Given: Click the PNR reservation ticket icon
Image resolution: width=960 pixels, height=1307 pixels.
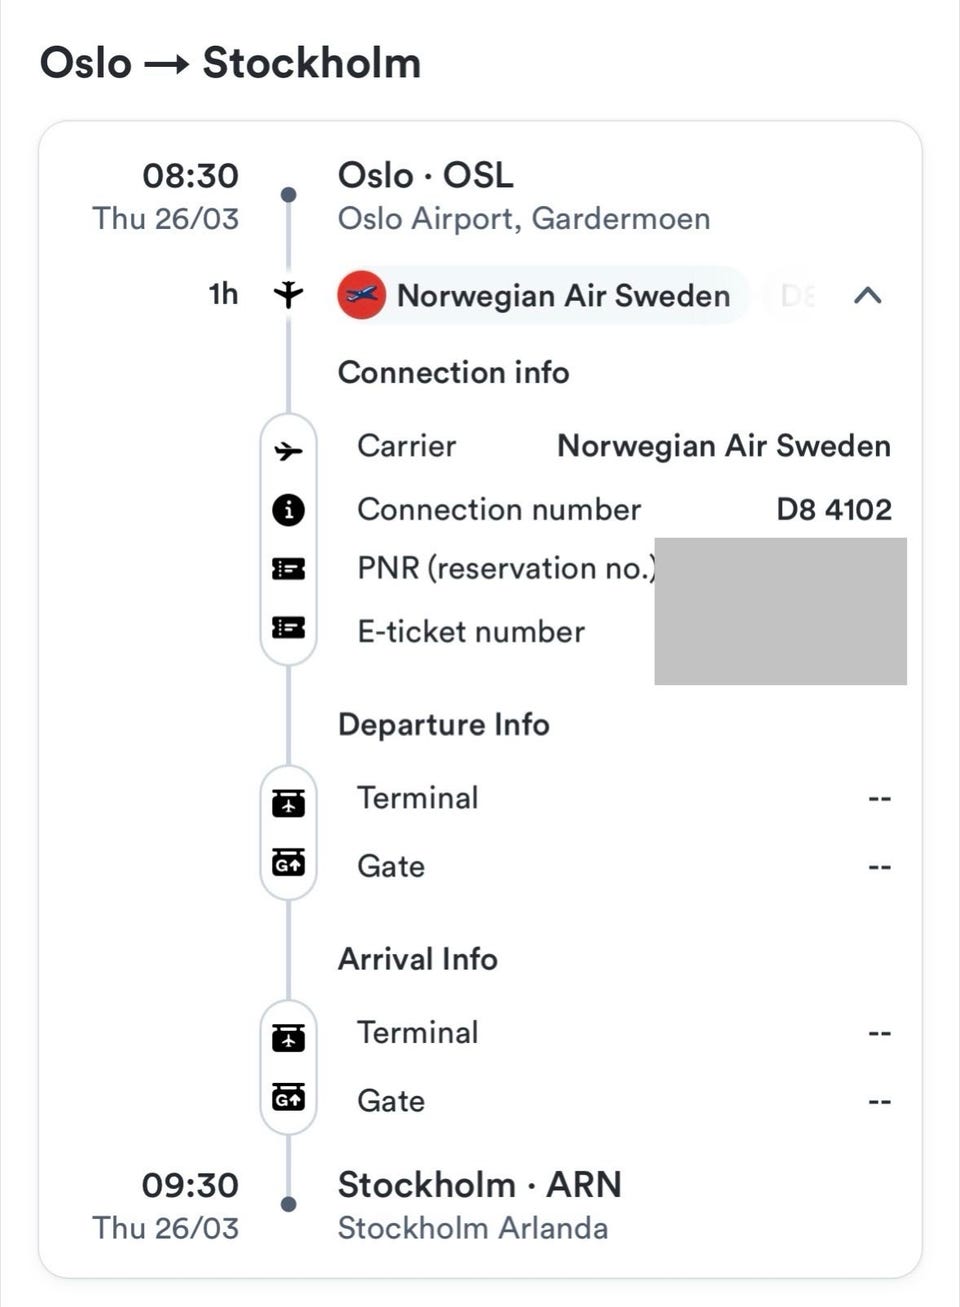Looking at the screenshot, I should [288, 569].
